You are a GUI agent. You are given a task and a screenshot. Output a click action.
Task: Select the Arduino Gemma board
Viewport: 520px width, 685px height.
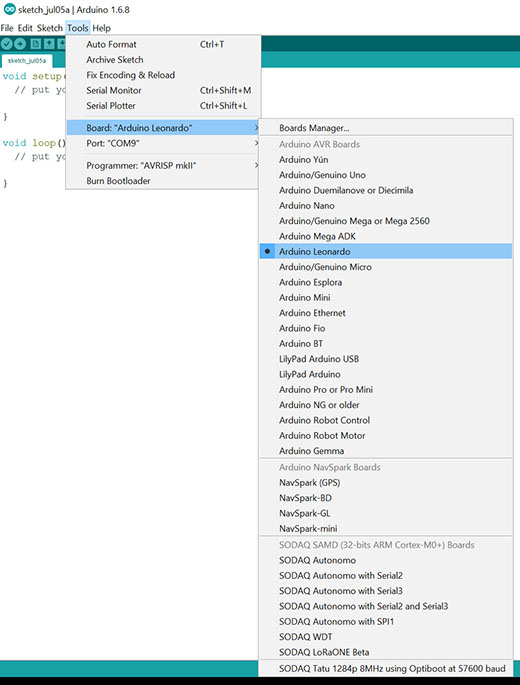(x=386, y=450)
